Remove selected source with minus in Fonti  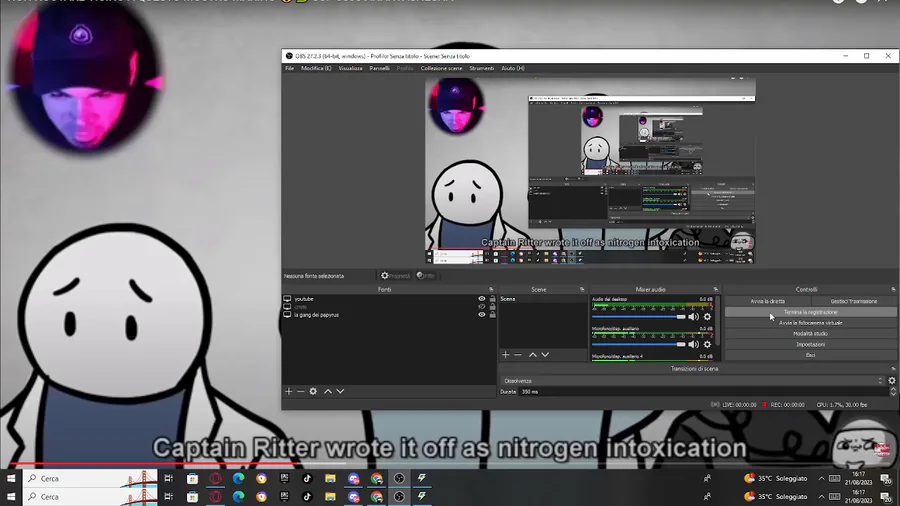click(300, 391)
